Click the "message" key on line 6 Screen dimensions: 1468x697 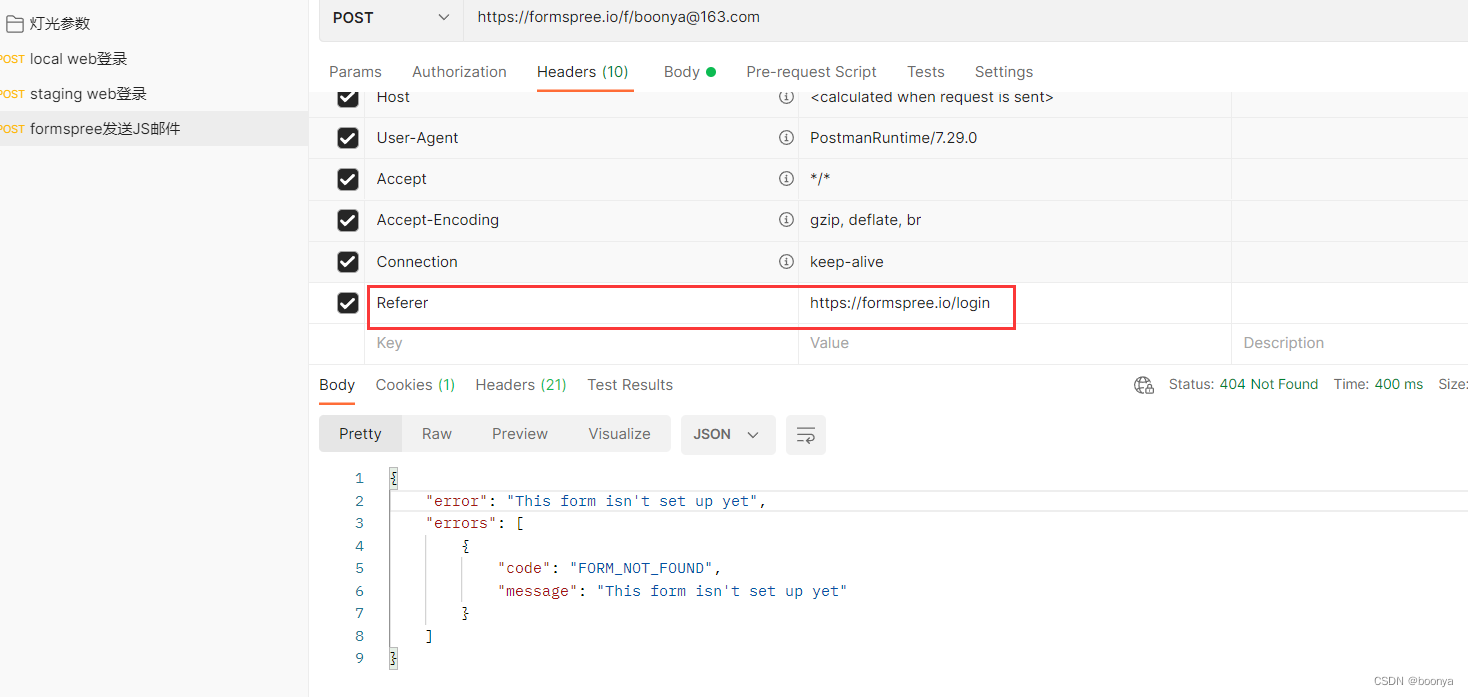coord(538,591)
